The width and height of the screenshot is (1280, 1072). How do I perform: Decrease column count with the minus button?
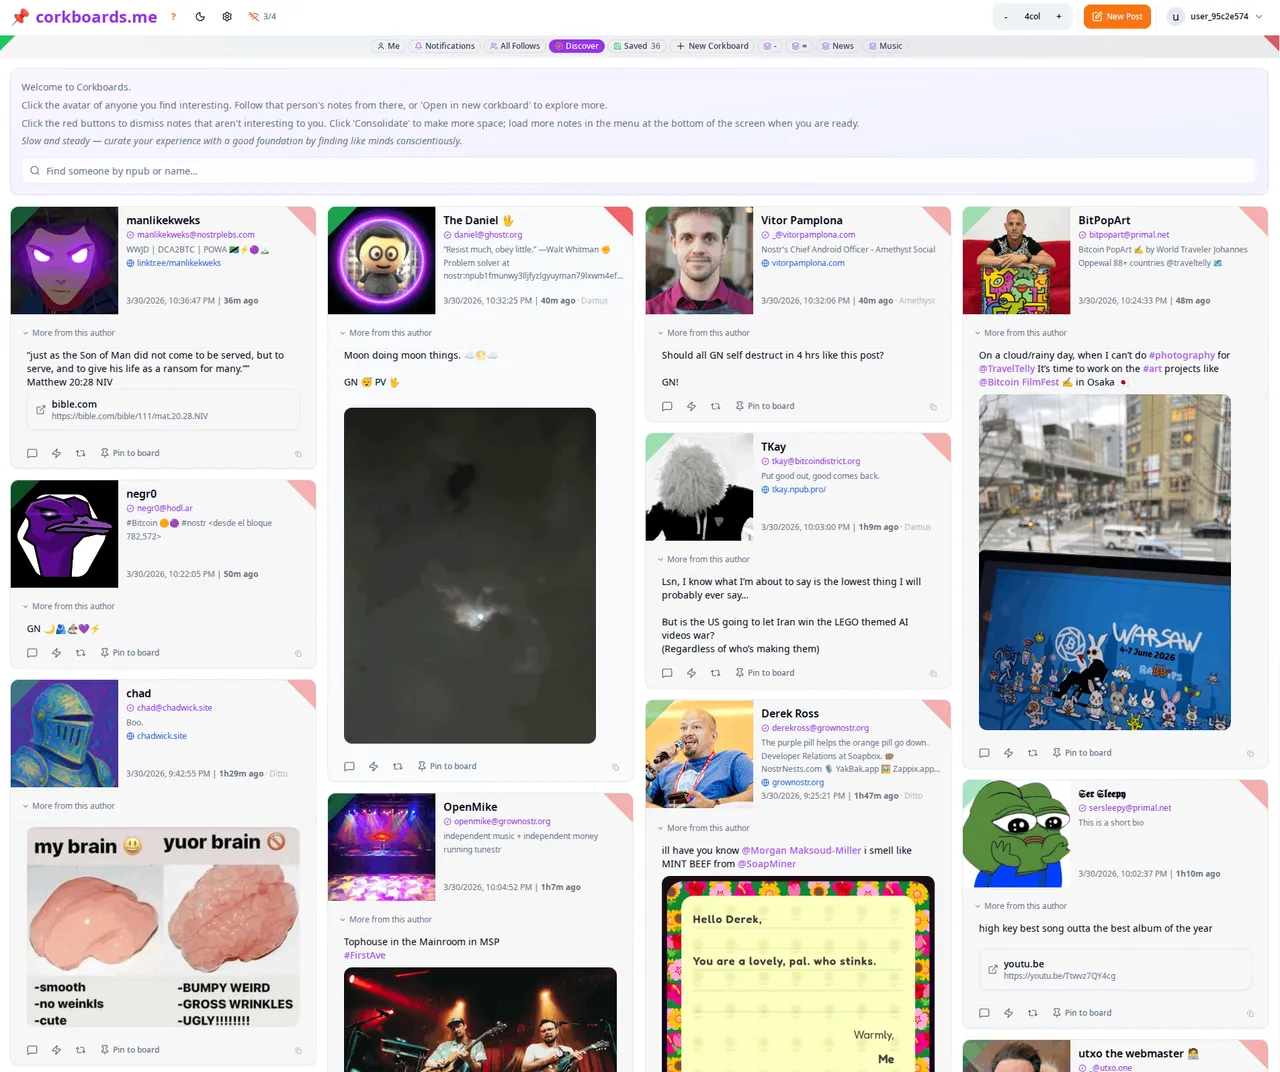(1006, 17)
